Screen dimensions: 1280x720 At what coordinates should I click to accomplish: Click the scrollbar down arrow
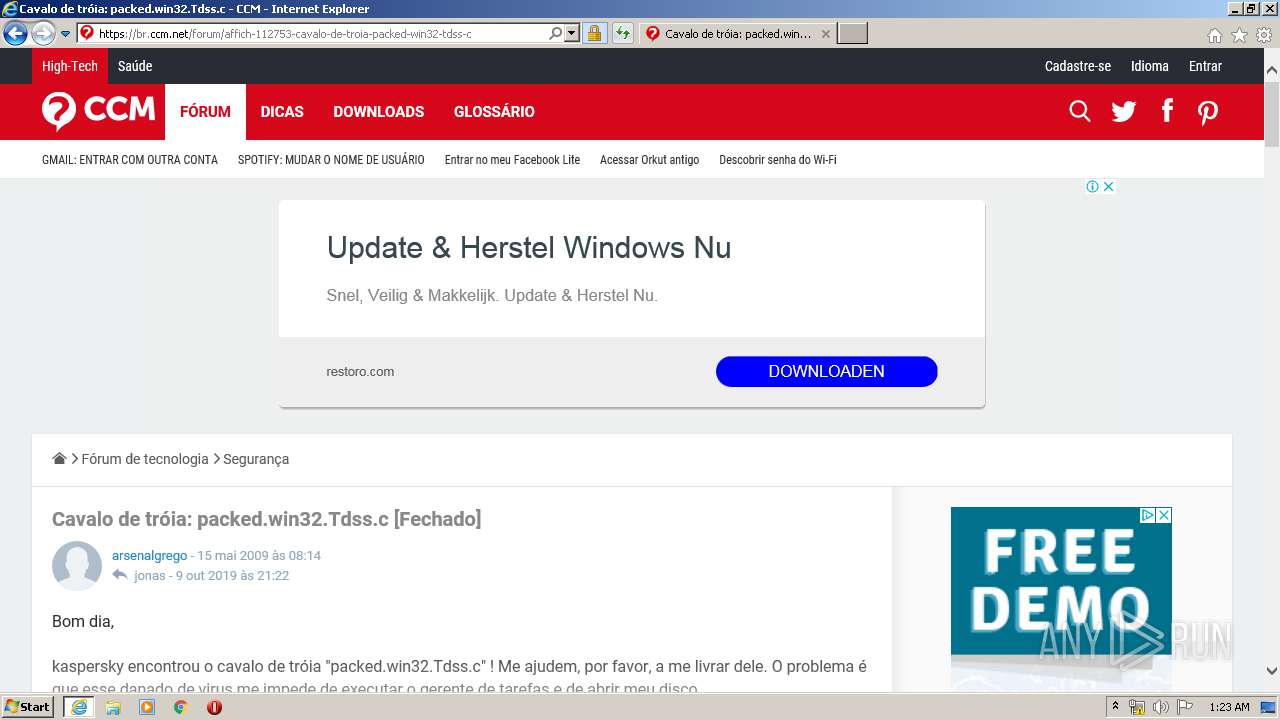tap(1272, 671)
